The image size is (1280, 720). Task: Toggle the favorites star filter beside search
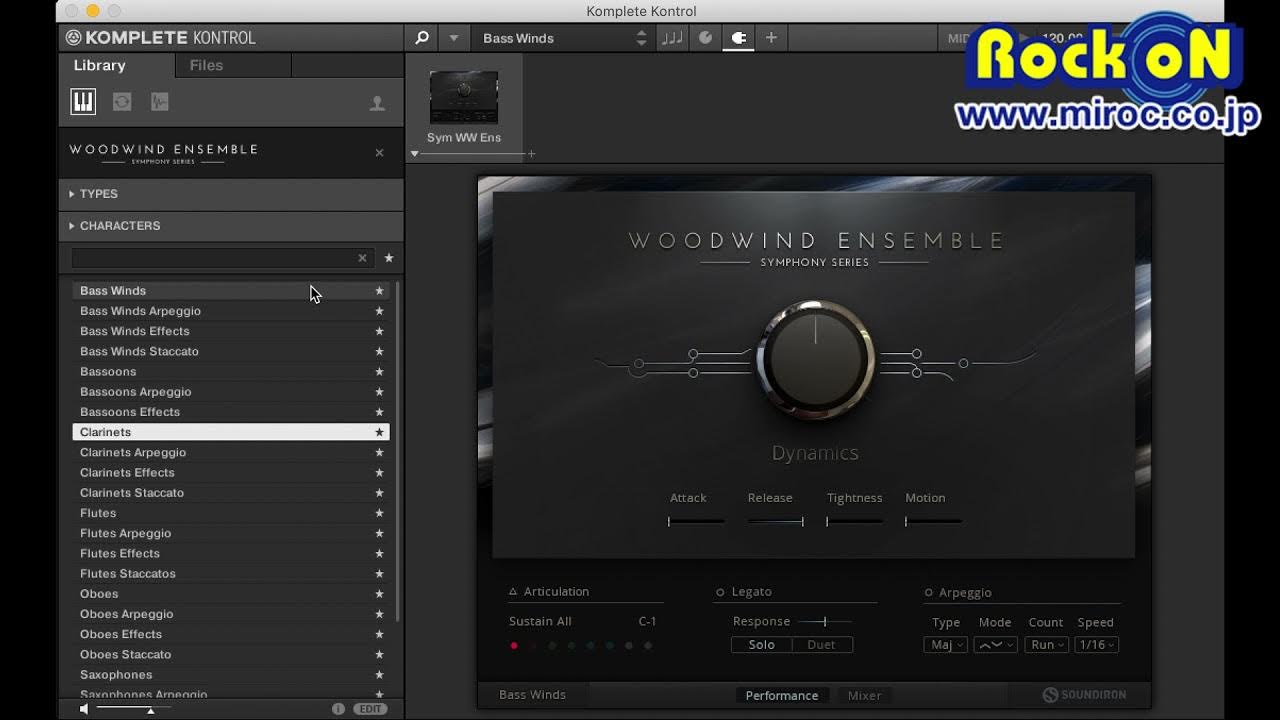389,258
